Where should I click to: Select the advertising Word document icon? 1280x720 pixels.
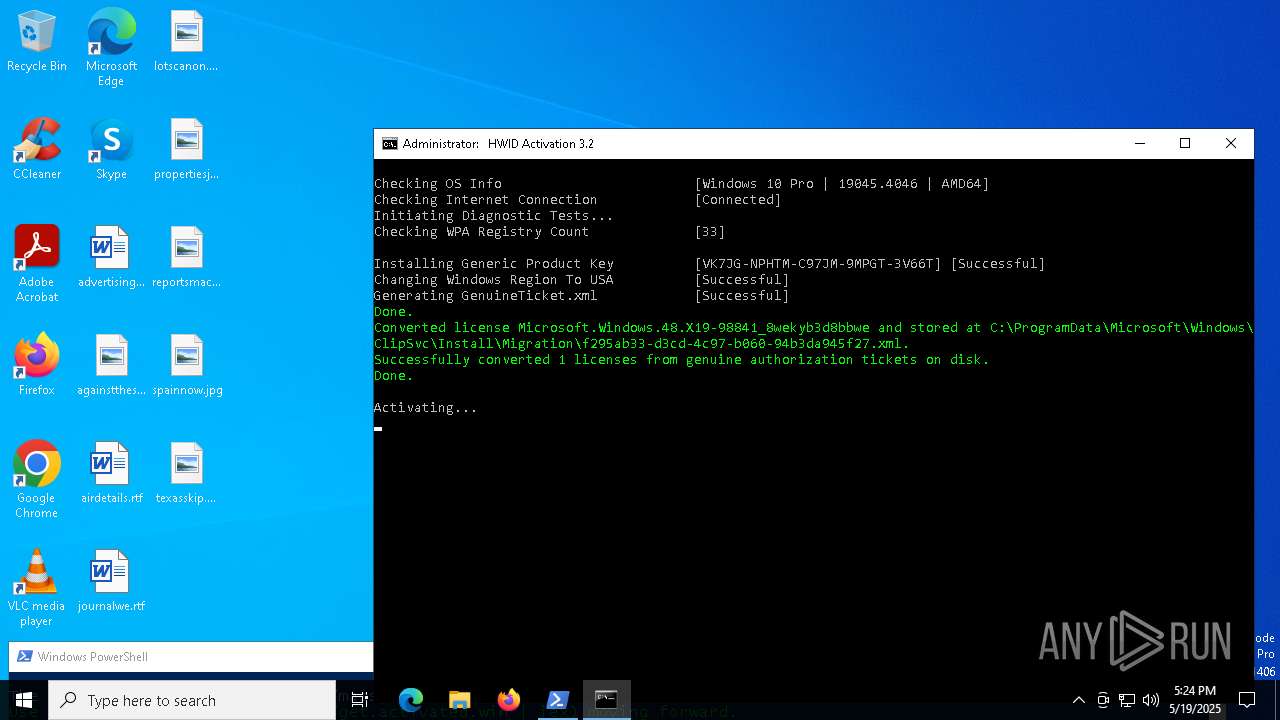pos(111,258)
